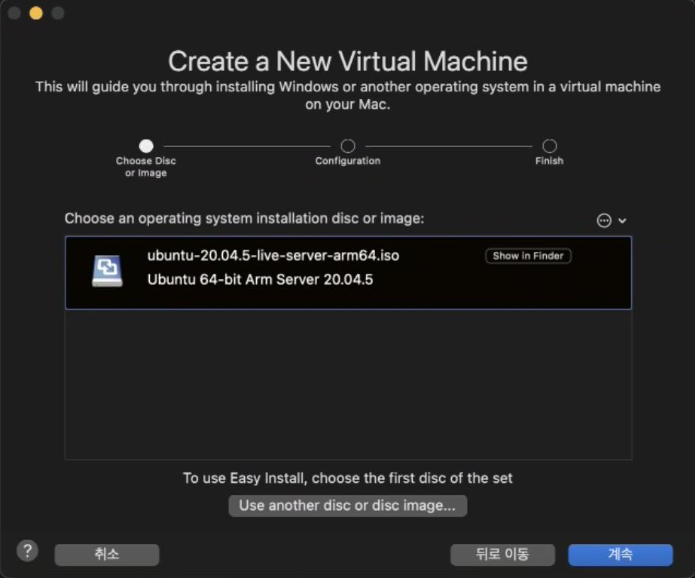Click the Create a New Virtual Machine heading
This screenshot has width=695, height=578.
[x=348, y=61]
